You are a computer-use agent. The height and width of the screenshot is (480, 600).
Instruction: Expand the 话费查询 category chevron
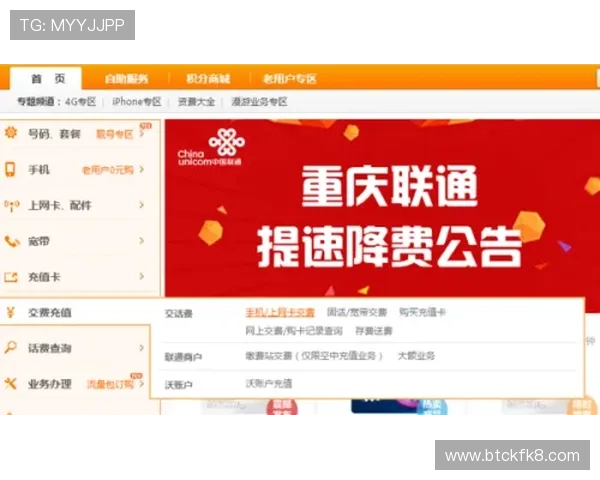pos(142,348)
